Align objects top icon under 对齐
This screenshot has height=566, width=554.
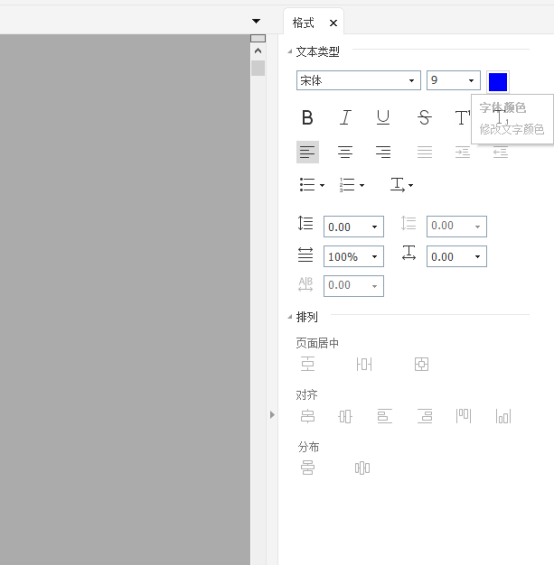(463, 416)
